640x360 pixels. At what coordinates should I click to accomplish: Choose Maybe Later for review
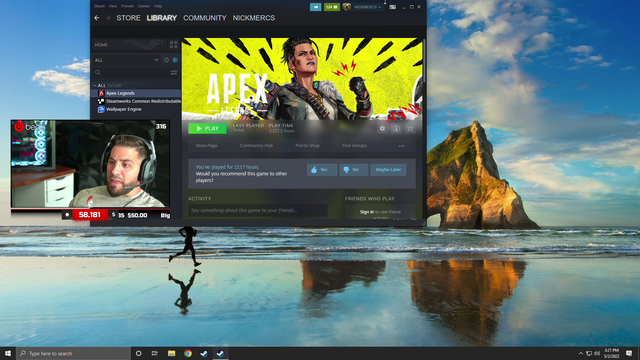click(x=388, y=169)
